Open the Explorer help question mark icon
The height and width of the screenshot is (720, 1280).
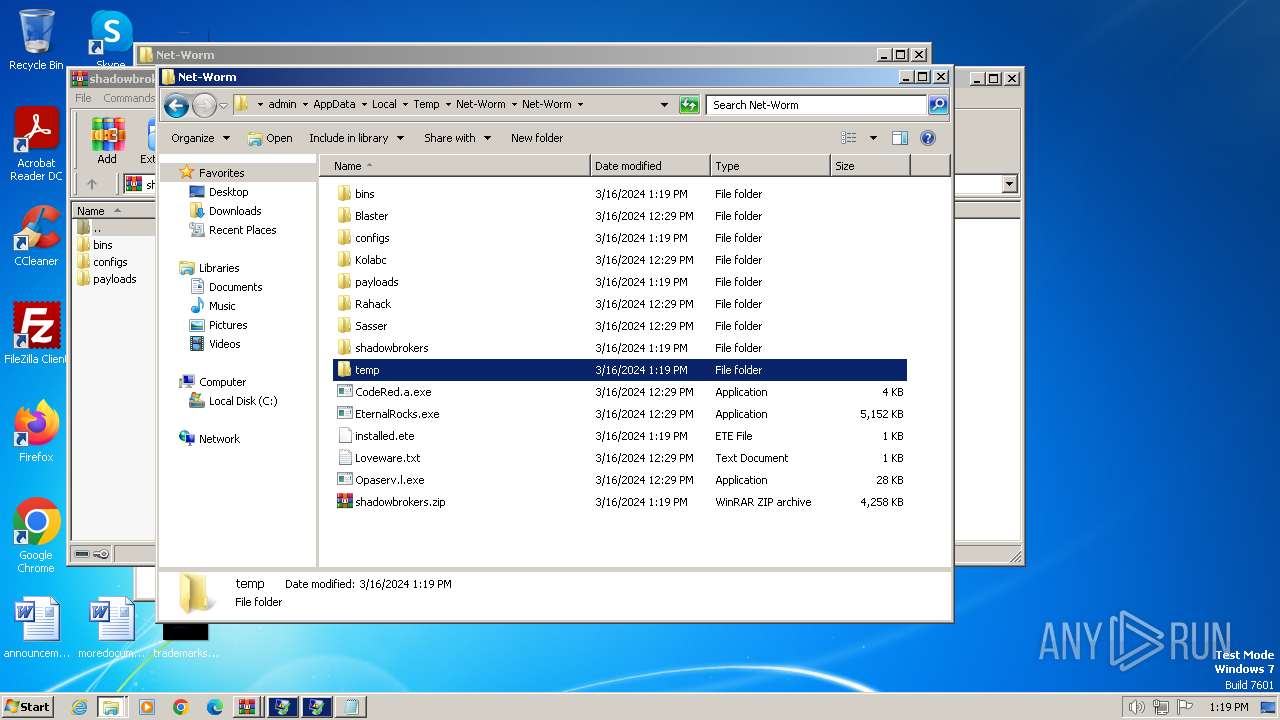927,138
